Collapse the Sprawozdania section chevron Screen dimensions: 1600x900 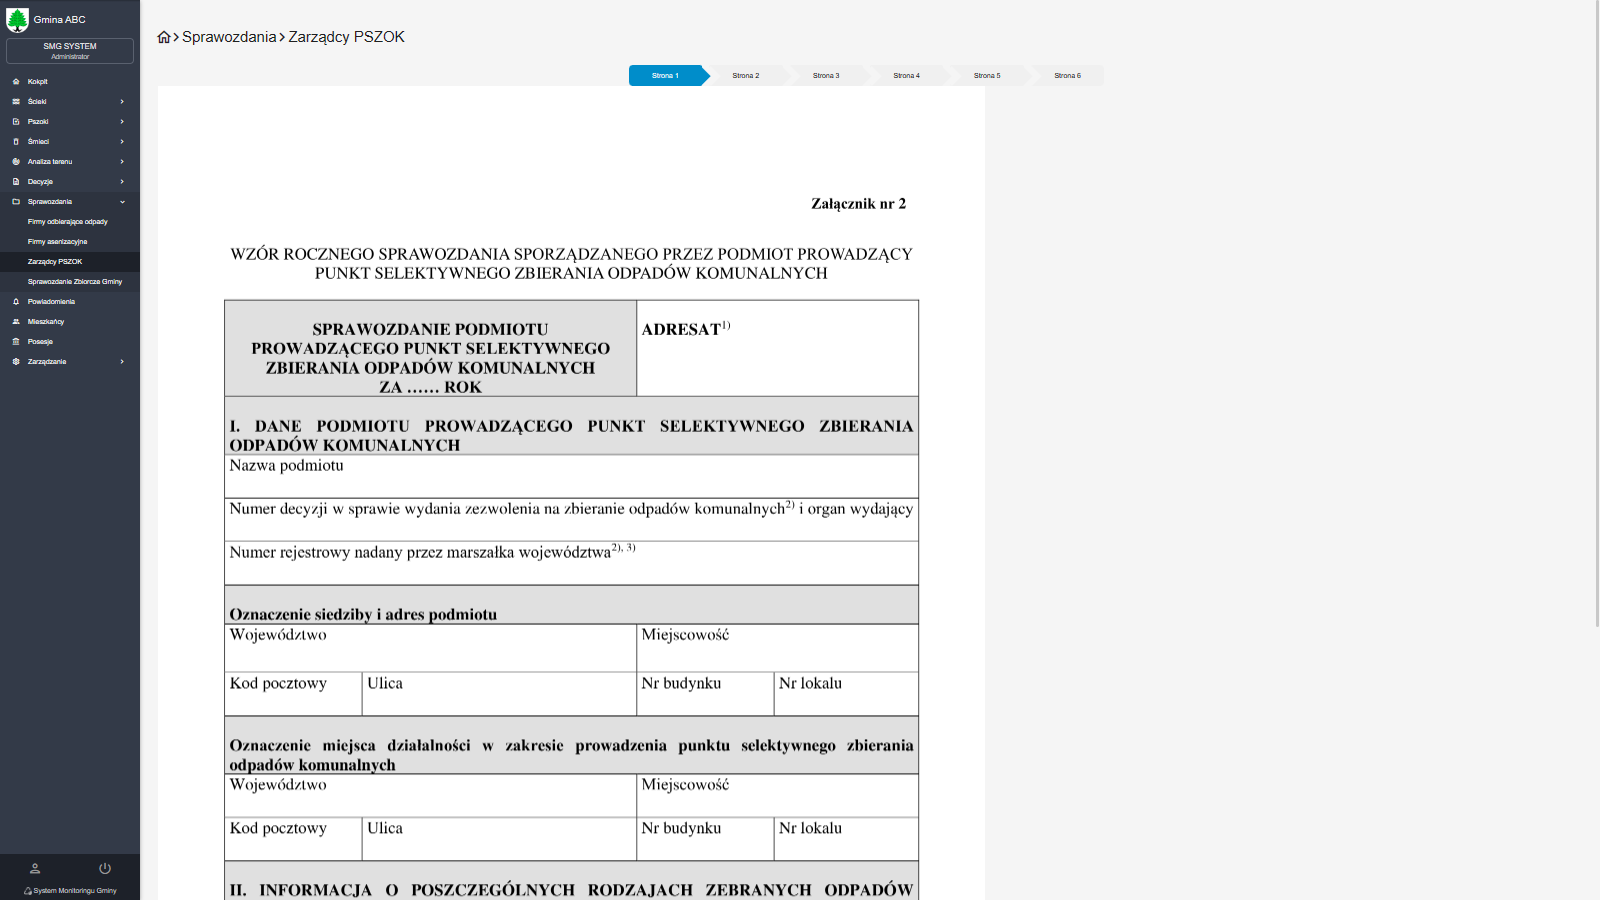click(x=122, y=202)
